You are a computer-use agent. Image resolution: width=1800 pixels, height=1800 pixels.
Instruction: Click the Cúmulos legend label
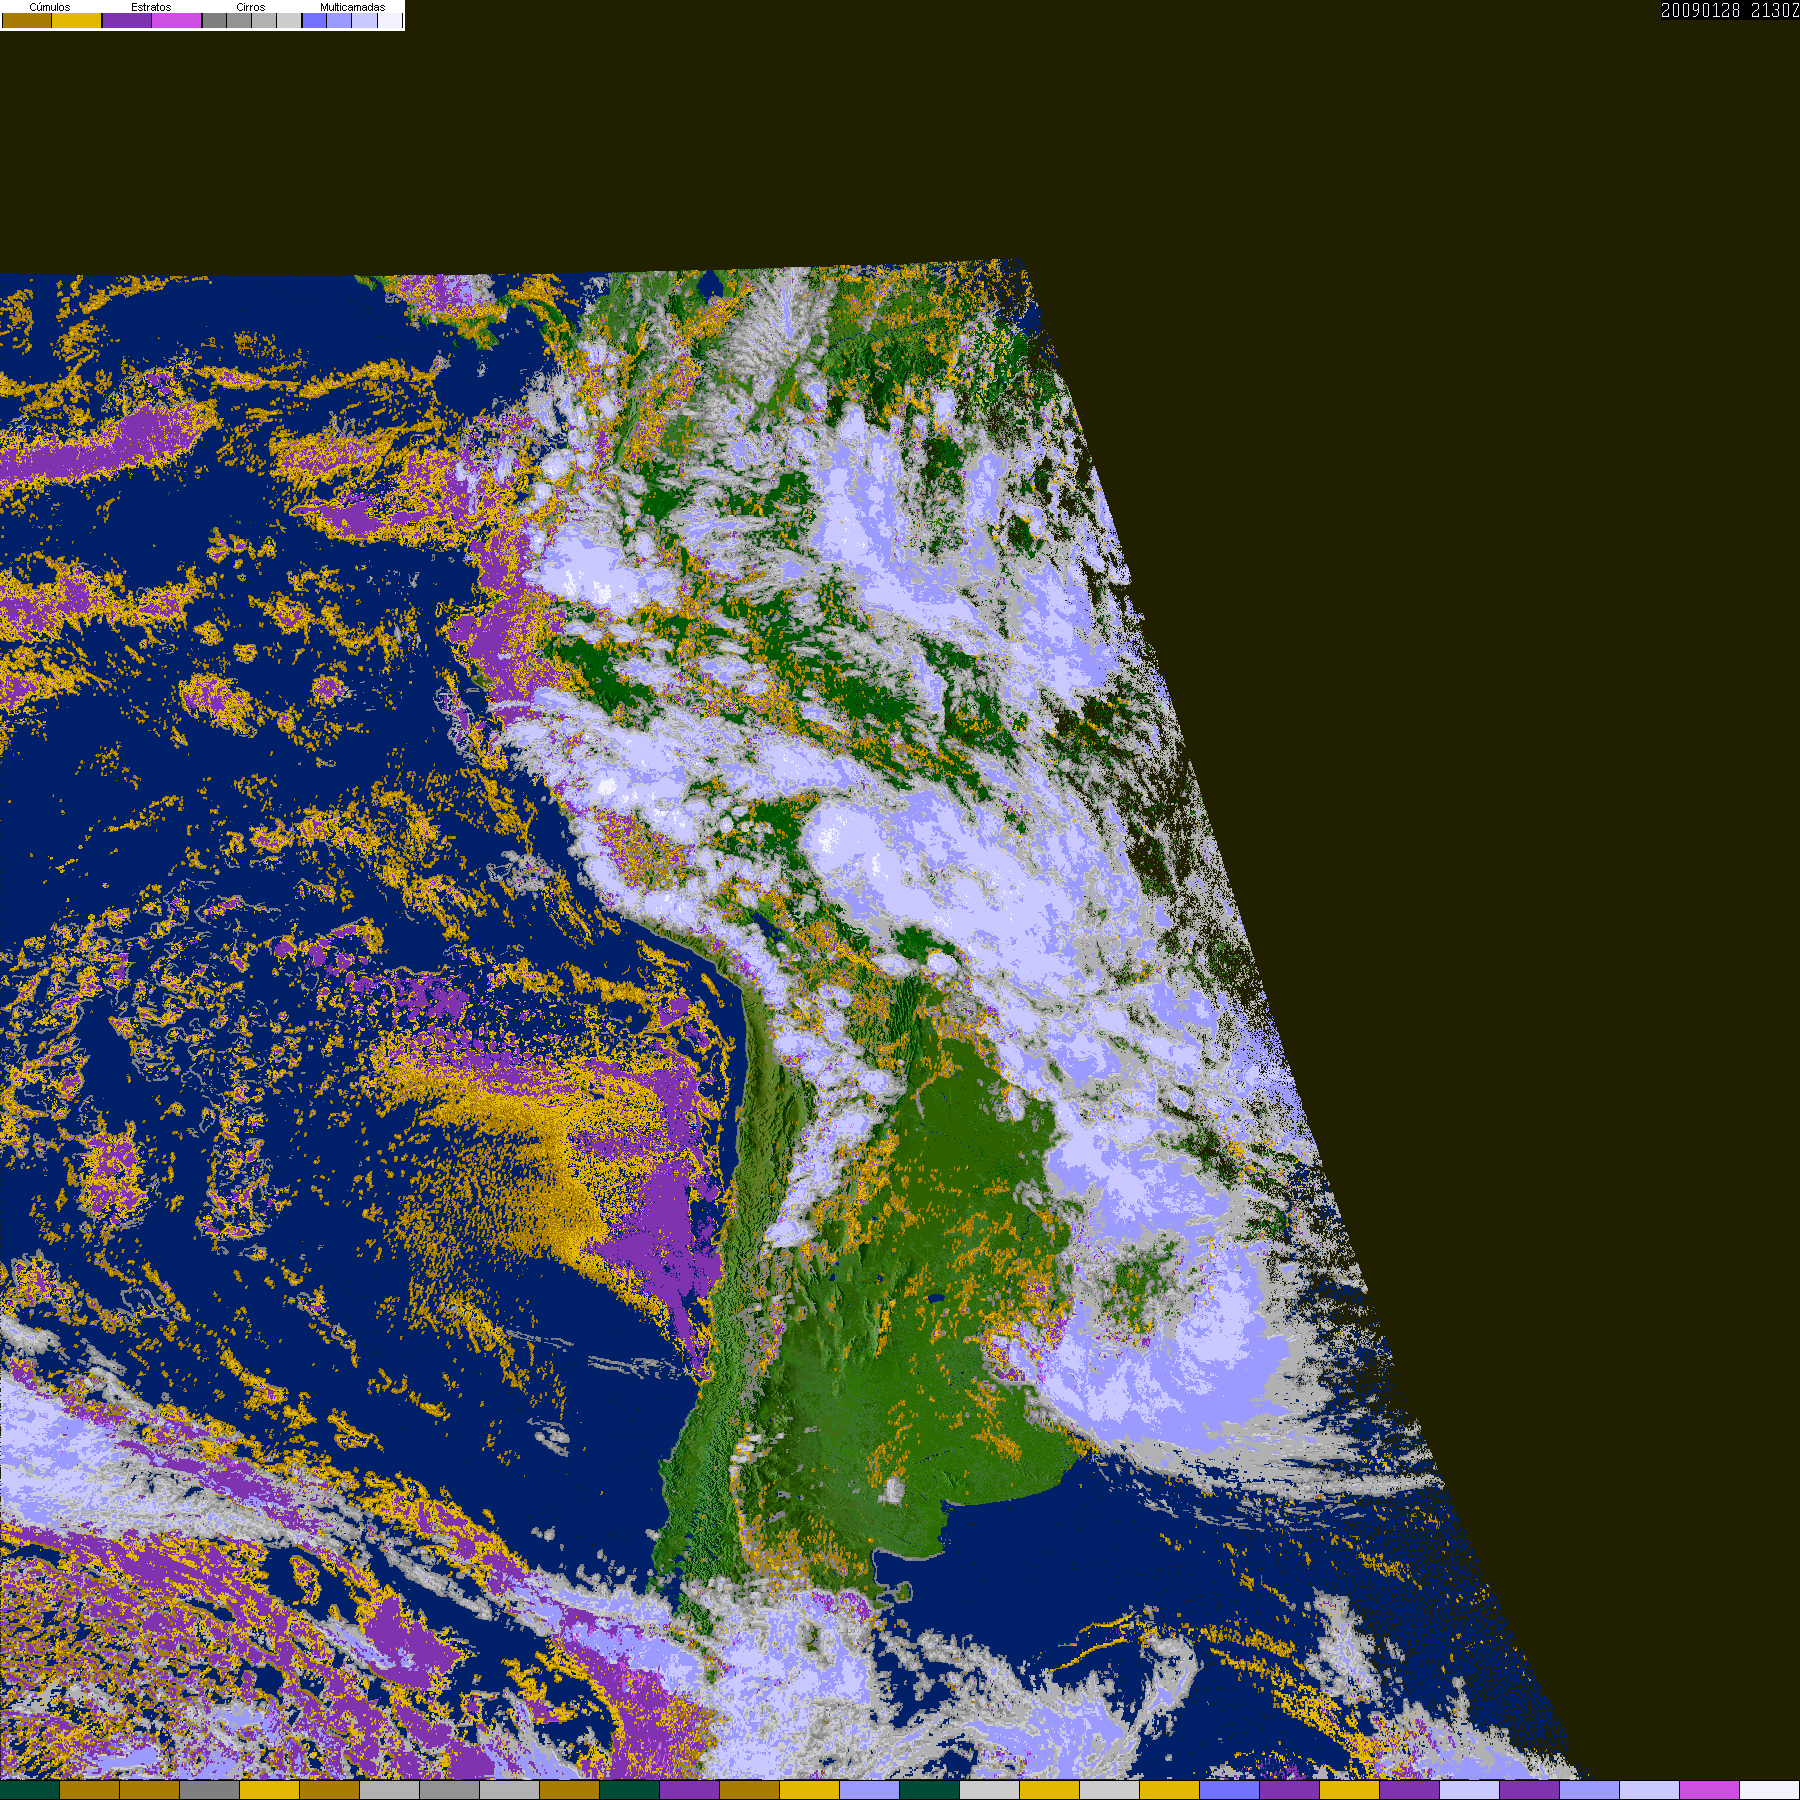click(x=50, y=7)
